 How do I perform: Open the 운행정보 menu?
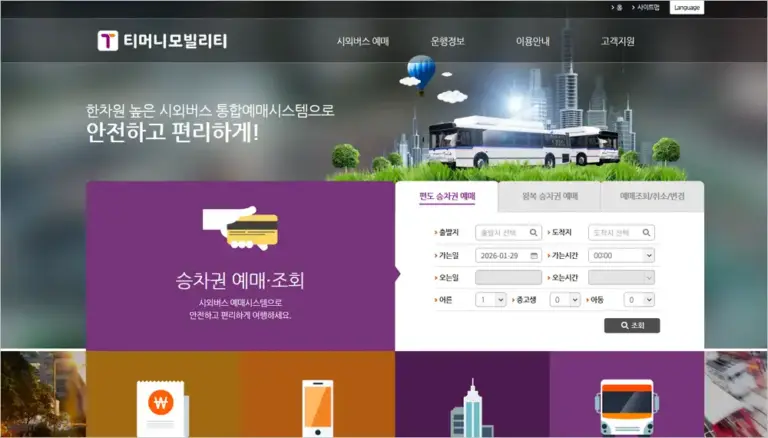click(x=448, y=42)
